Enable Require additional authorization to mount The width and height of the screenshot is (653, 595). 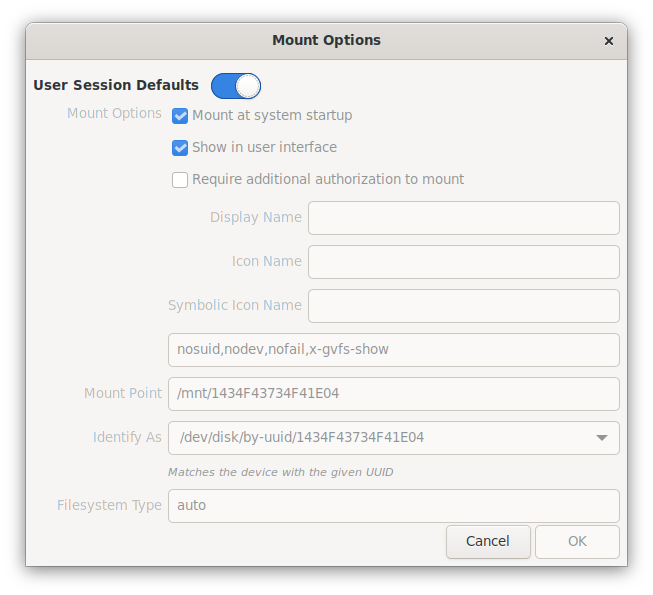pos(180,180)
